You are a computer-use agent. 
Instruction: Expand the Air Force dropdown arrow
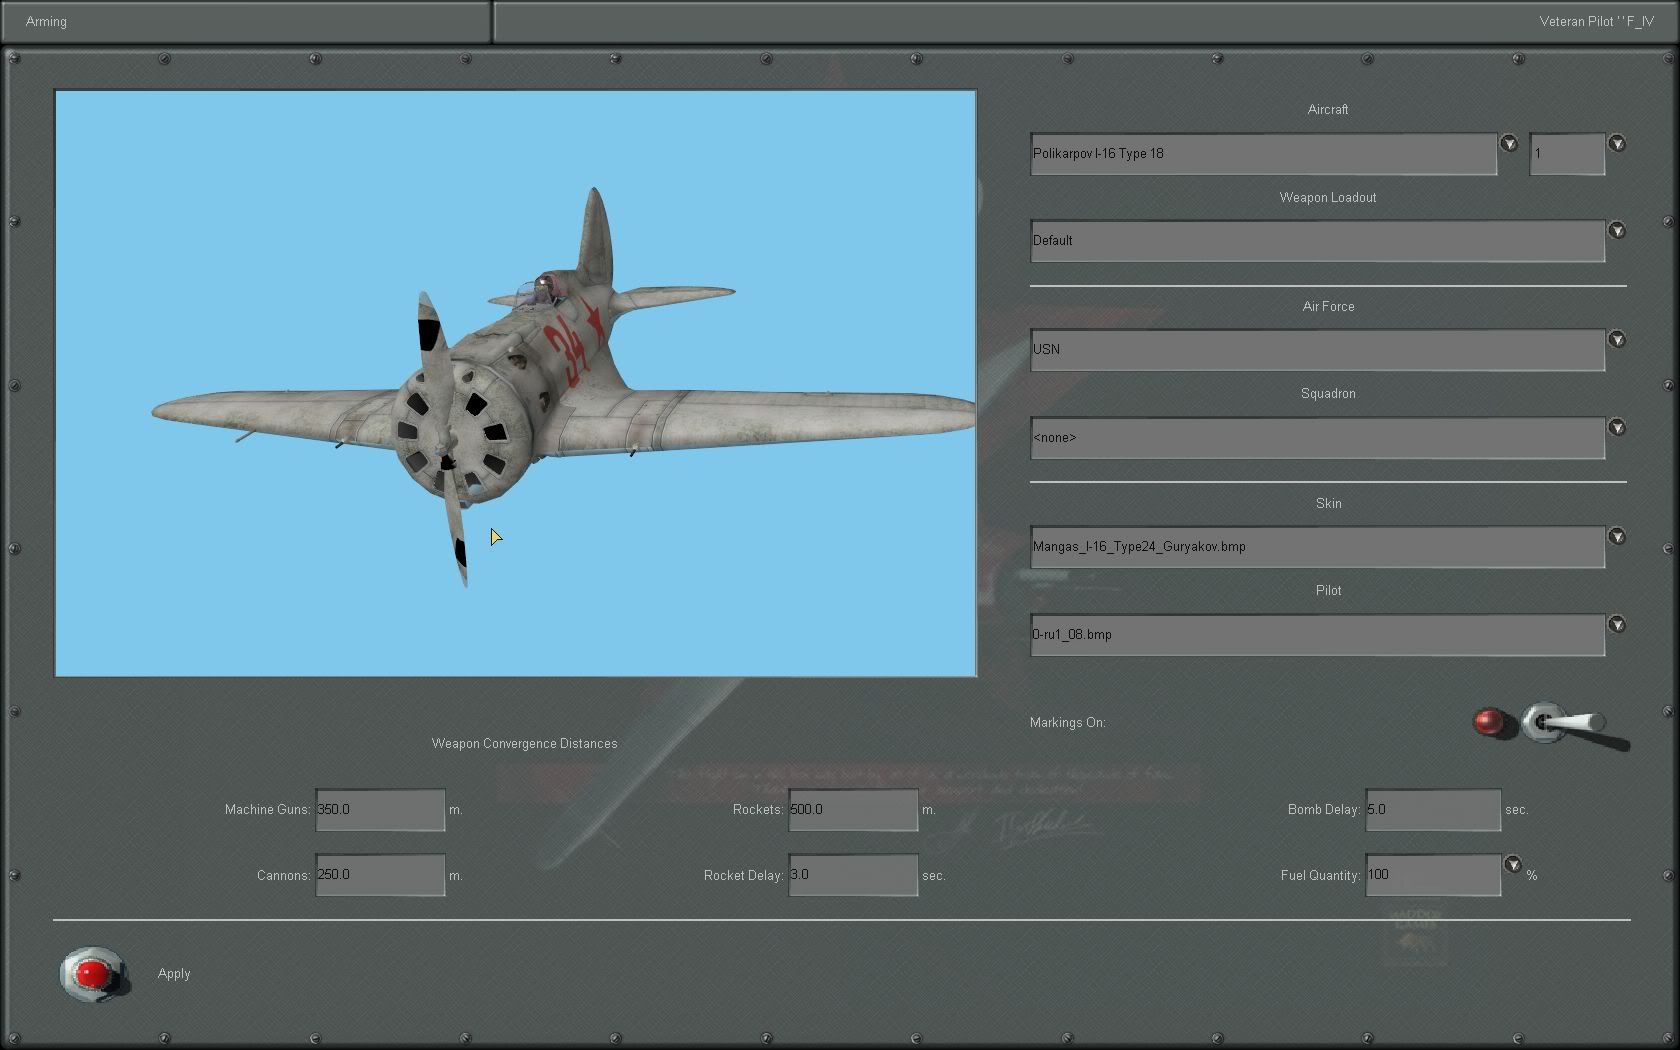pos(1617,340)
